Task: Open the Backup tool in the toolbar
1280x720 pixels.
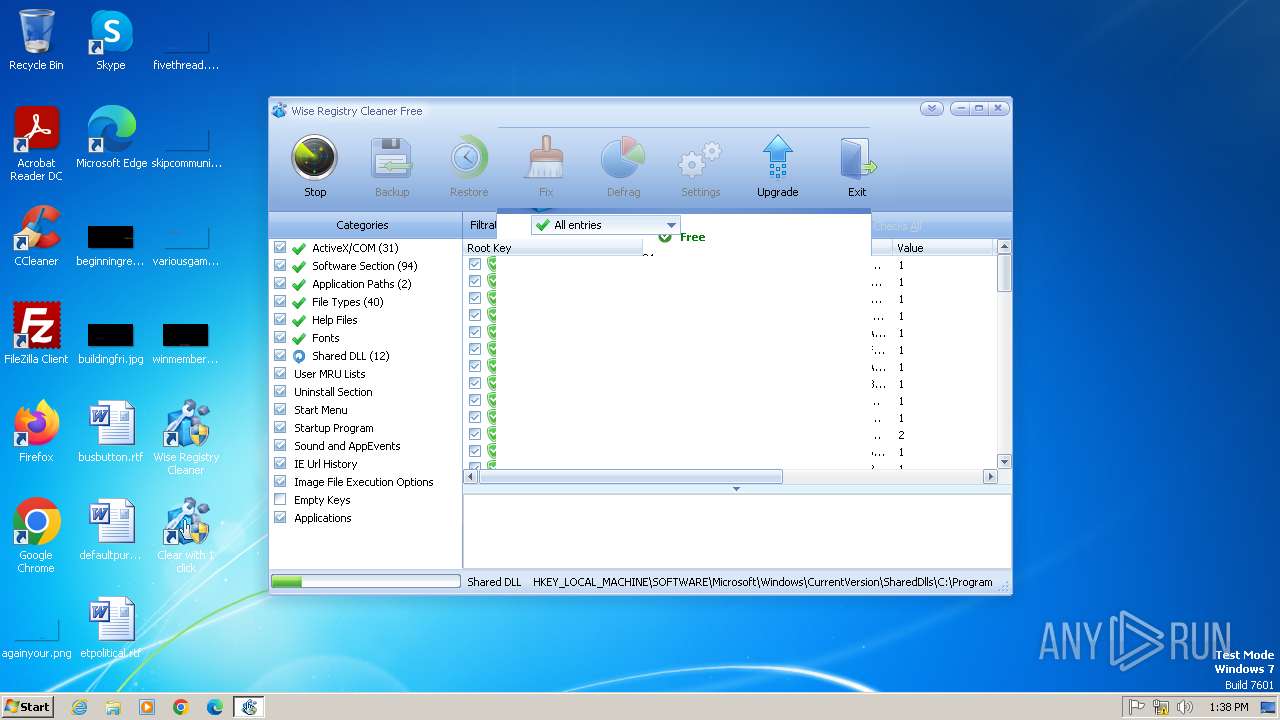Action: click(x=392, y=167)
